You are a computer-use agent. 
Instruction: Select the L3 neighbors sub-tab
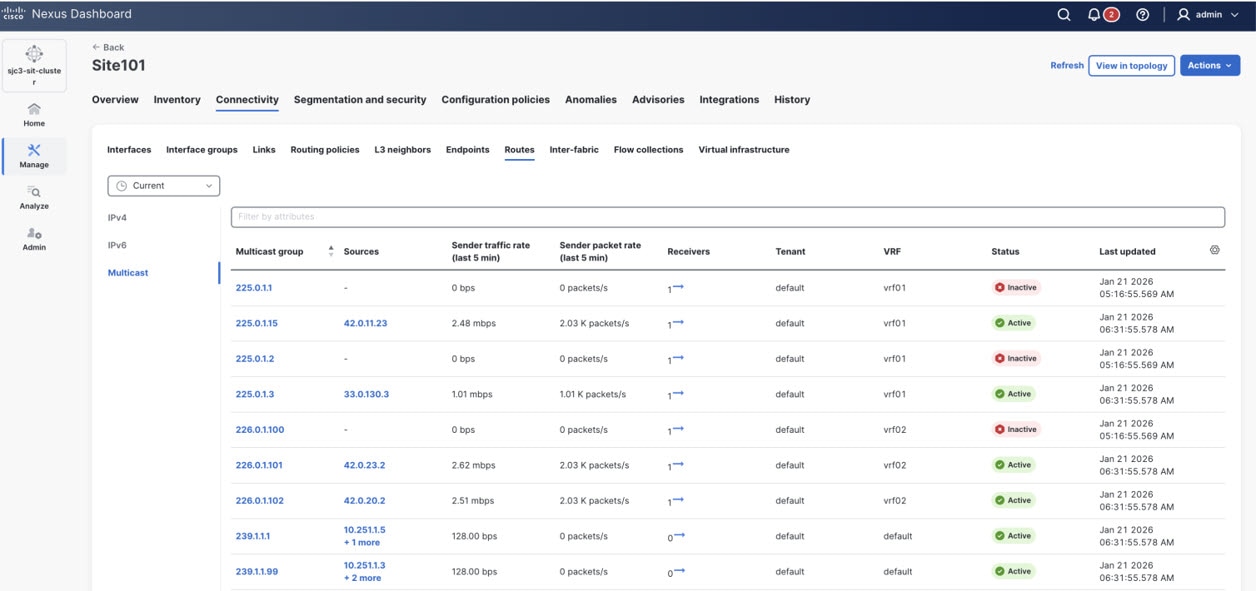click(402, 150)
